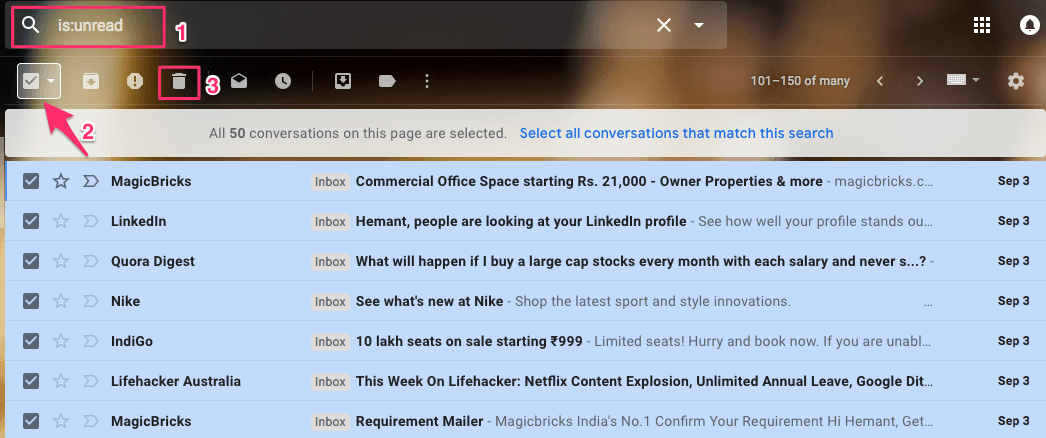Open the select dropdown arrow beside checkbox
The image size is (1046, 438).
coord(51,81)
